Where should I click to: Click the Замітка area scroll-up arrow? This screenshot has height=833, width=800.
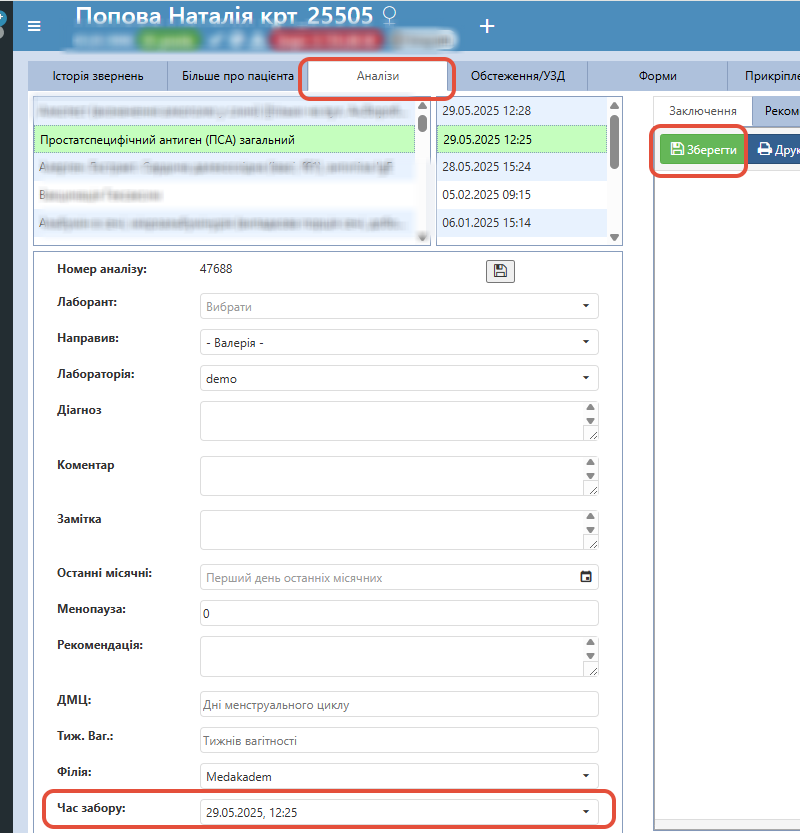coord(590,516)
